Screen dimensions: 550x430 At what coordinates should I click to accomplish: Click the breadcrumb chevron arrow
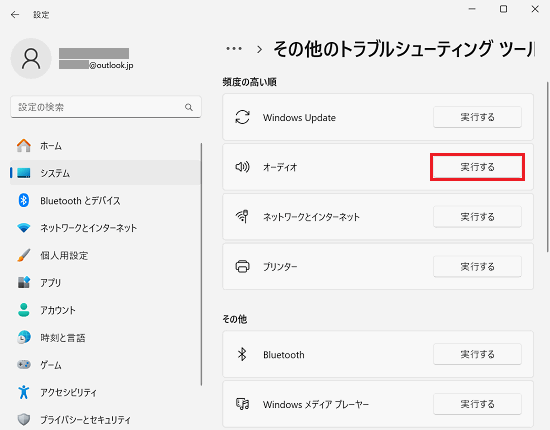coord(260,49)
